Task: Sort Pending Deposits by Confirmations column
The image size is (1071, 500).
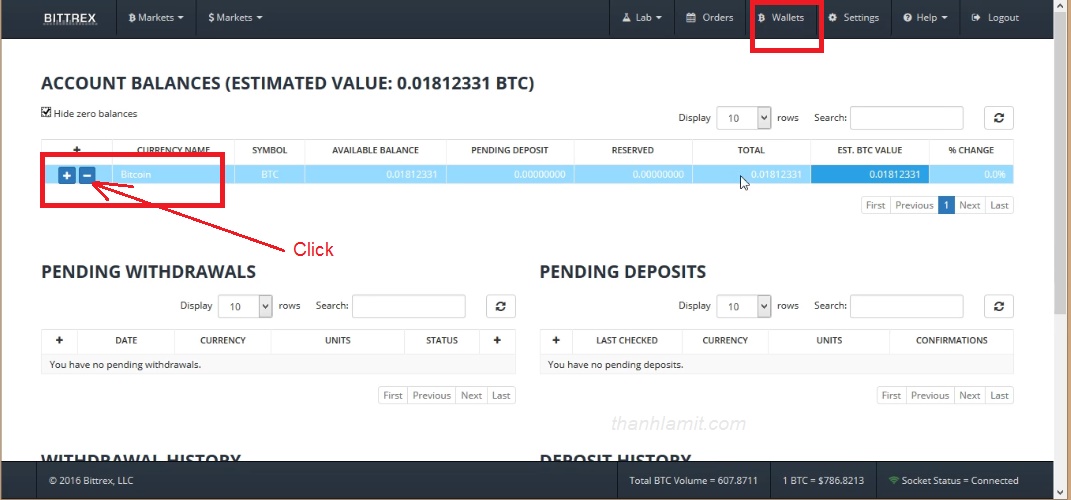Action: (x=951, y=340)
